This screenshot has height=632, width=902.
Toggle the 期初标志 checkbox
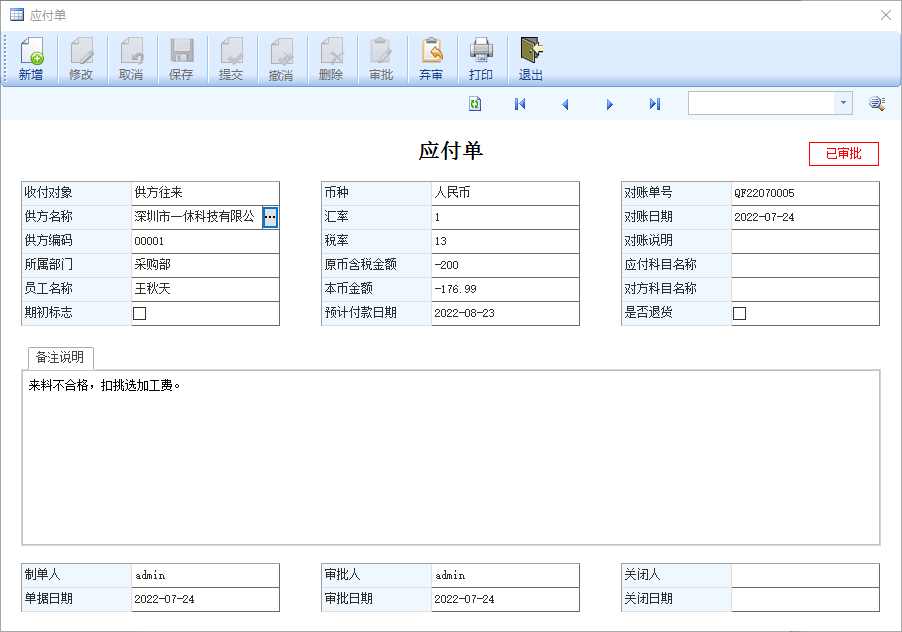click(139, 313)
